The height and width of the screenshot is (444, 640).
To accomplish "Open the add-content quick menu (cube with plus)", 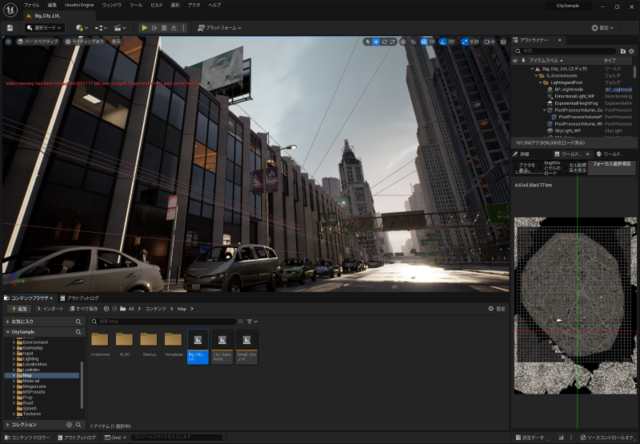I will pos(82,28).
